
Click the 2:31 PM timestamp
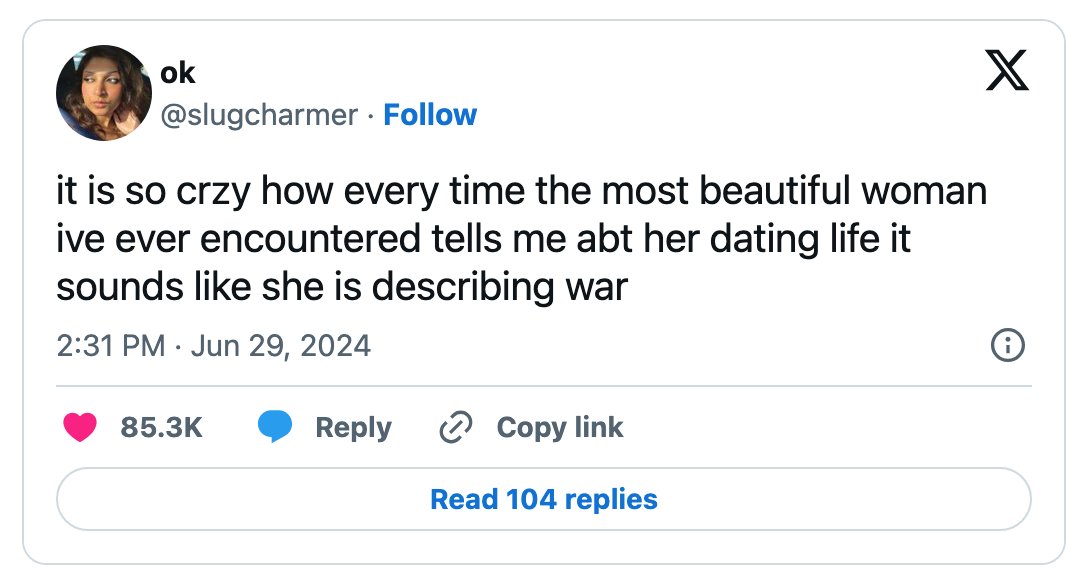pyautogui.click(x=111, y=345)
